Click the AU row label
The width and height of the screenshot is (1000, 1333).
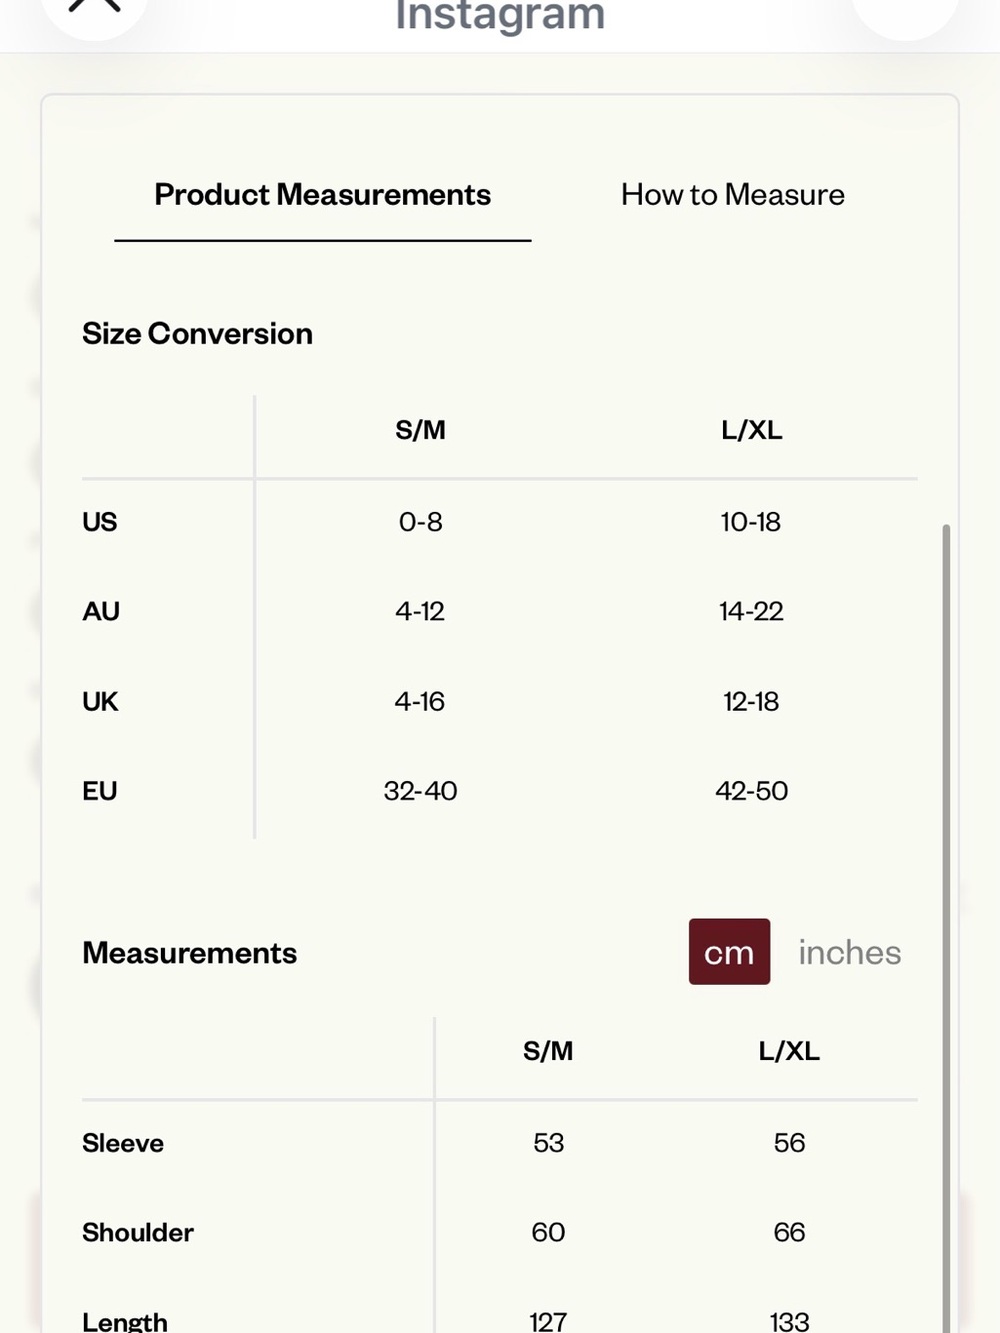click(101, 611)
